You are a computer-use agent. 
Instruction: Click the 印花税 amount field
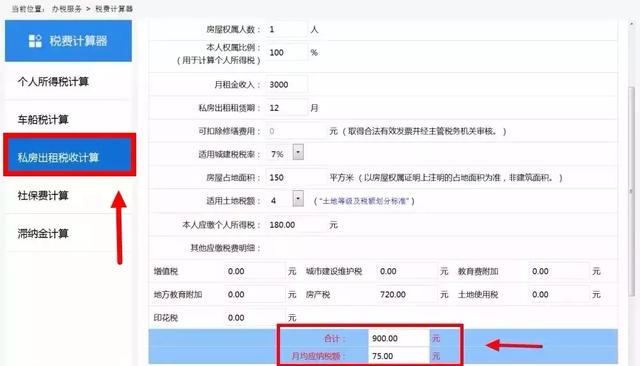coord(255,318)
